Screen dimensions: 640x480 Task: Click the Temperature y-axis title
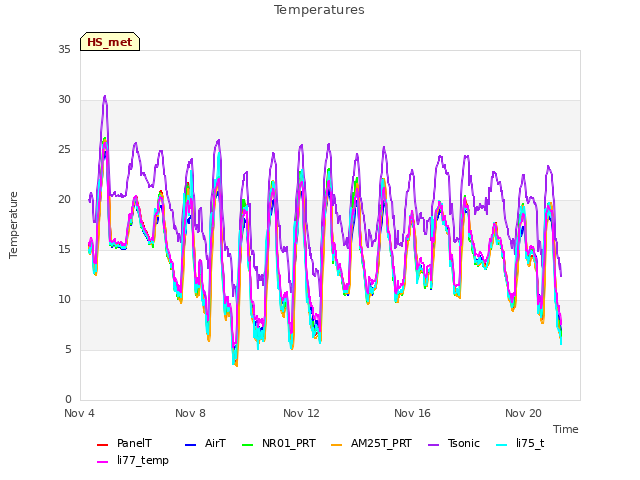13,225
